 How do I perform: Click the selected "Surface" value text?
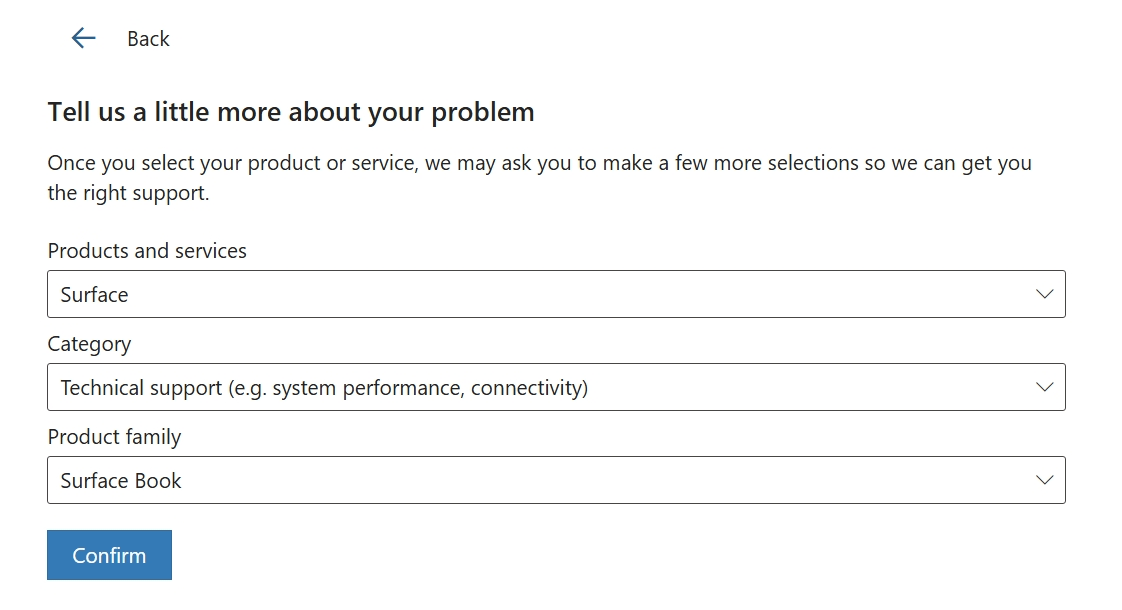coord(94,295)
